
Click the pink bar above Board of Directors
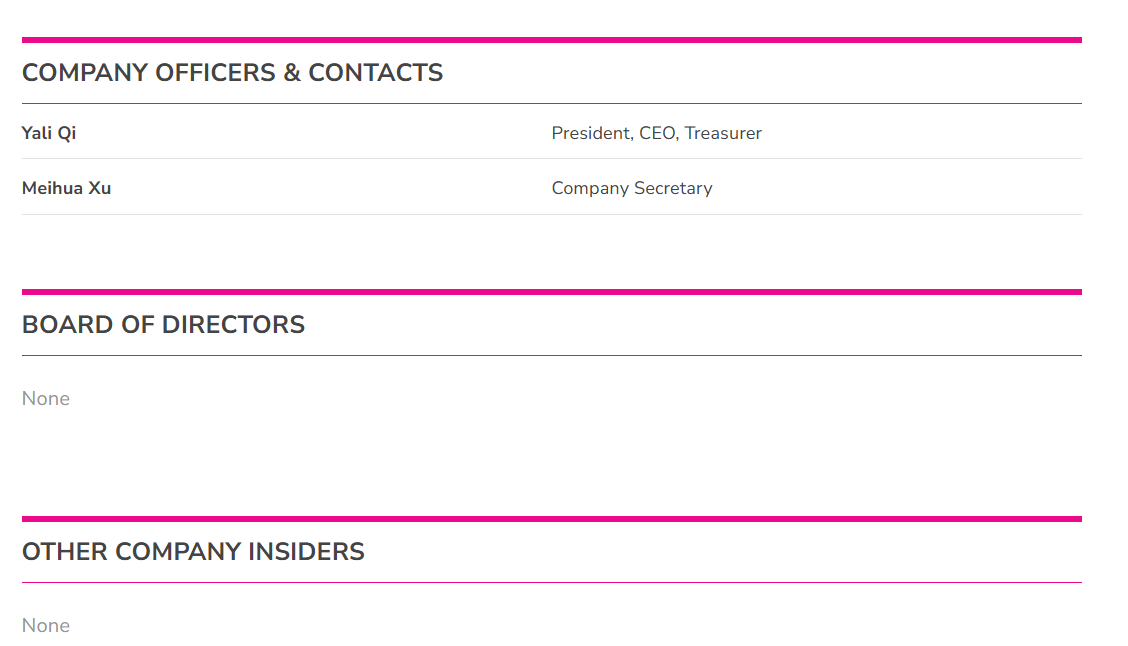point(552,292)
